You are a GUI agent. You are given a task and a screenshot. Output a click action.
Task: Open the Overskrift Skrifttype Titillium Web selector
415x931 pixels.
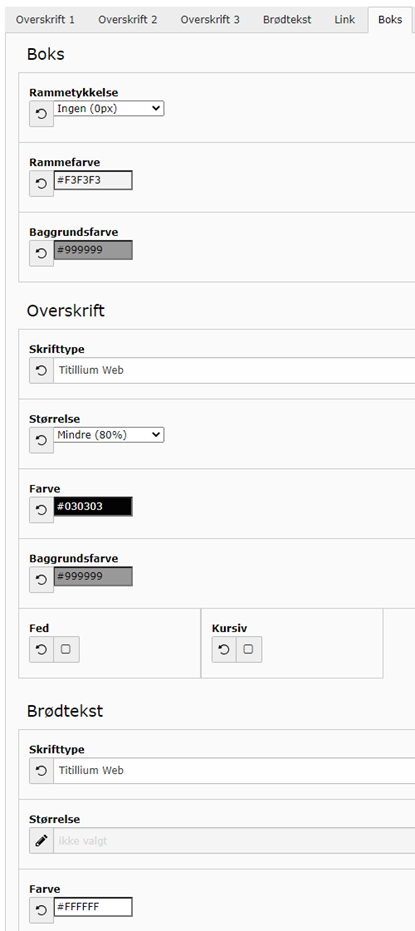(x=234, y=370)
